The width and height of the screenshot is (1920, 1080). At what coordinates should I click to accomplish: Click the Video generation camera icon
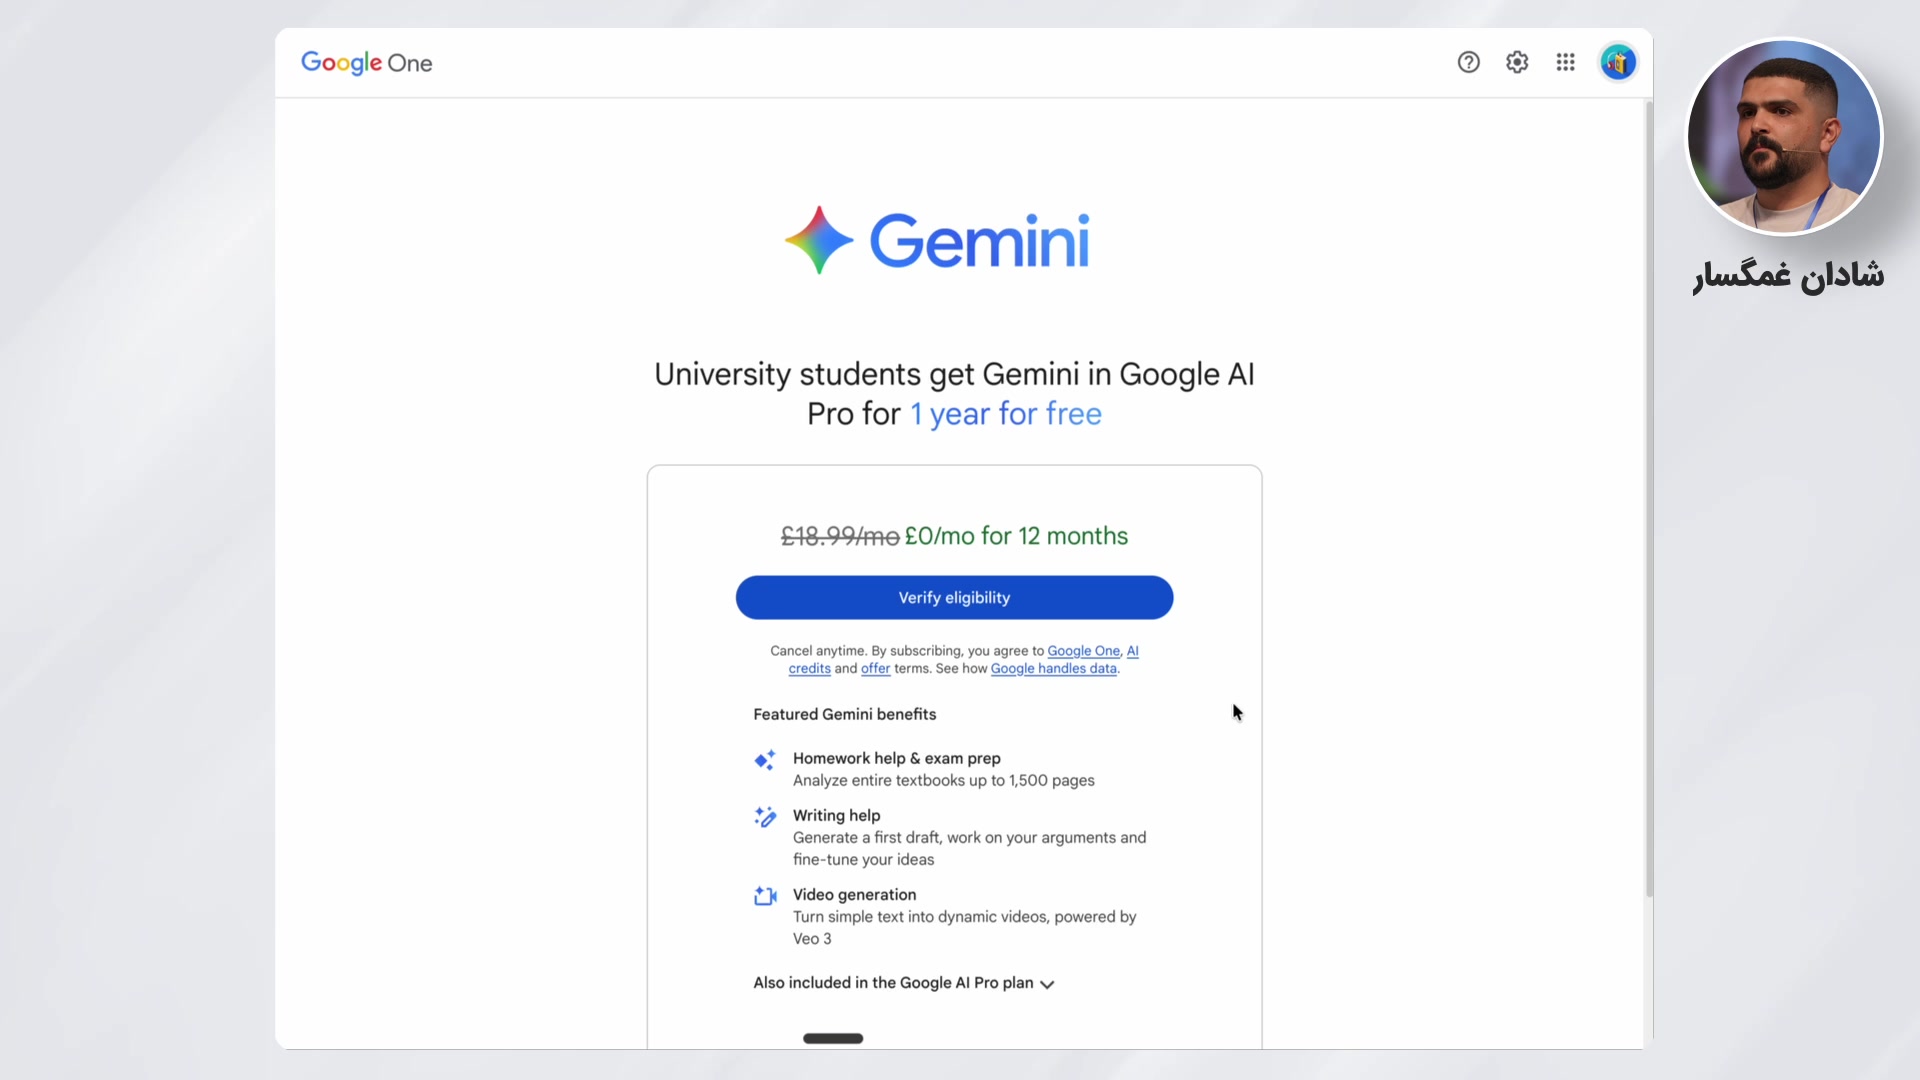coord(765,896)
